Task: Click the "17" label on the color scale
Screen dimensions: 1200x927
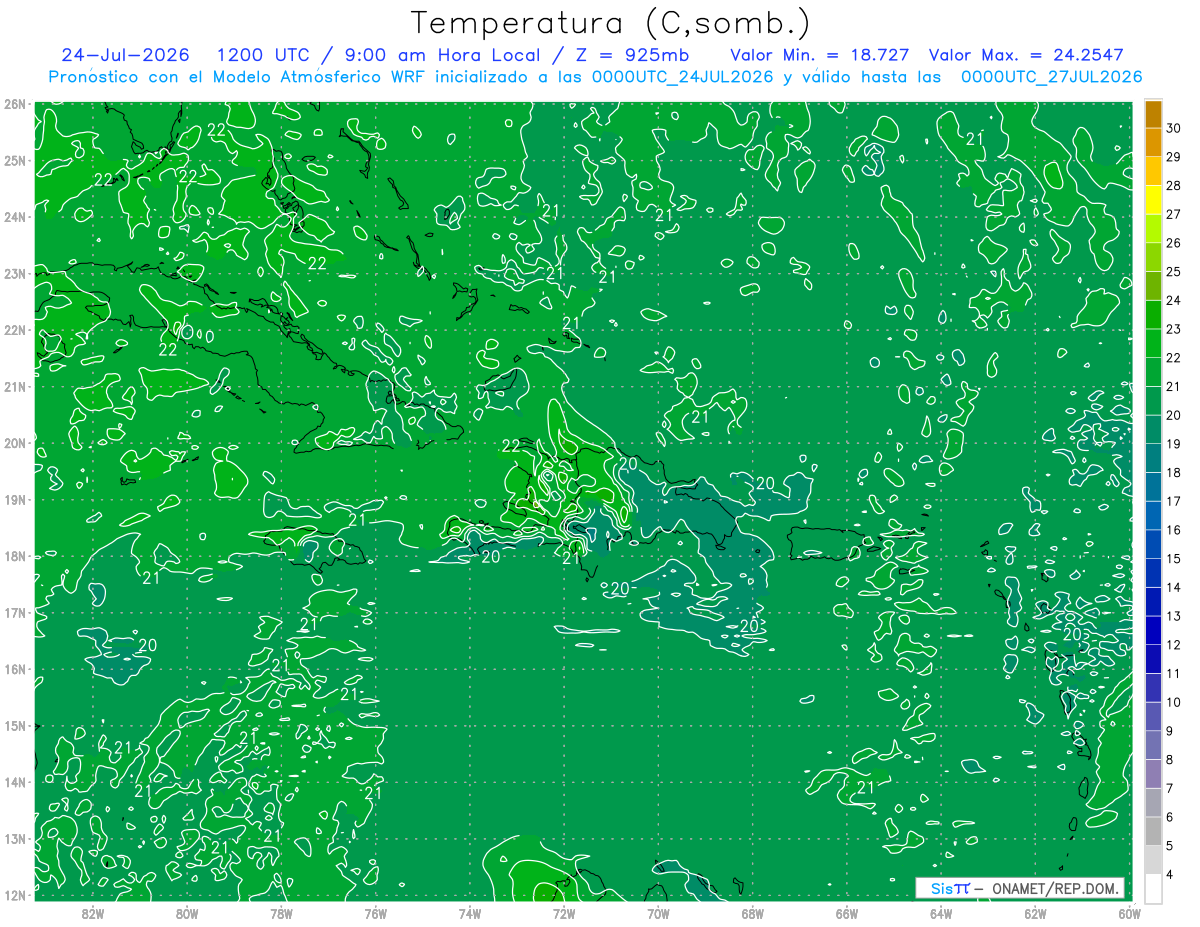Action: click(x=1174, y=501)
